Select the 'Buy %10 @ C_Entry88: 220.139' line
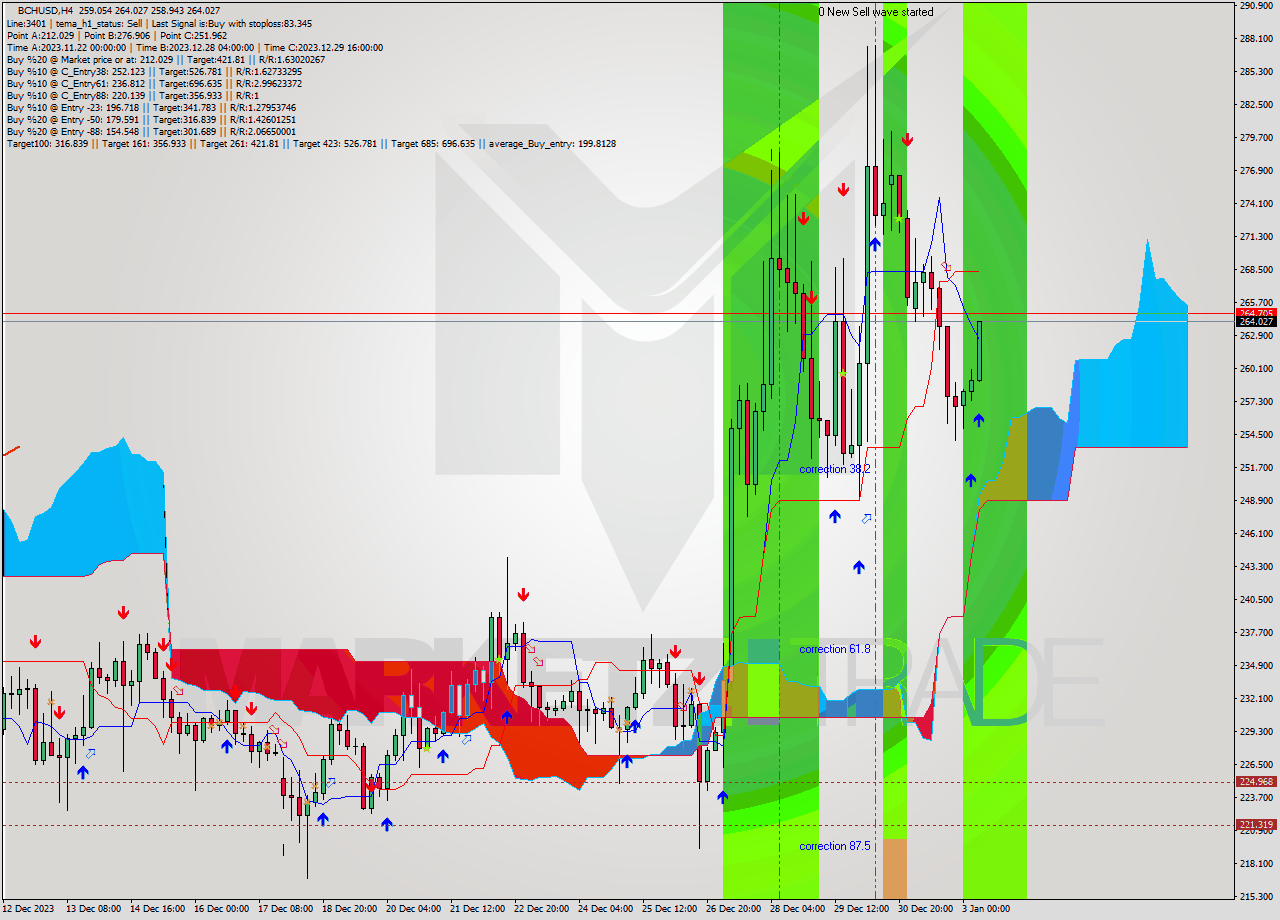1280x920 pixels. point(132,95)
